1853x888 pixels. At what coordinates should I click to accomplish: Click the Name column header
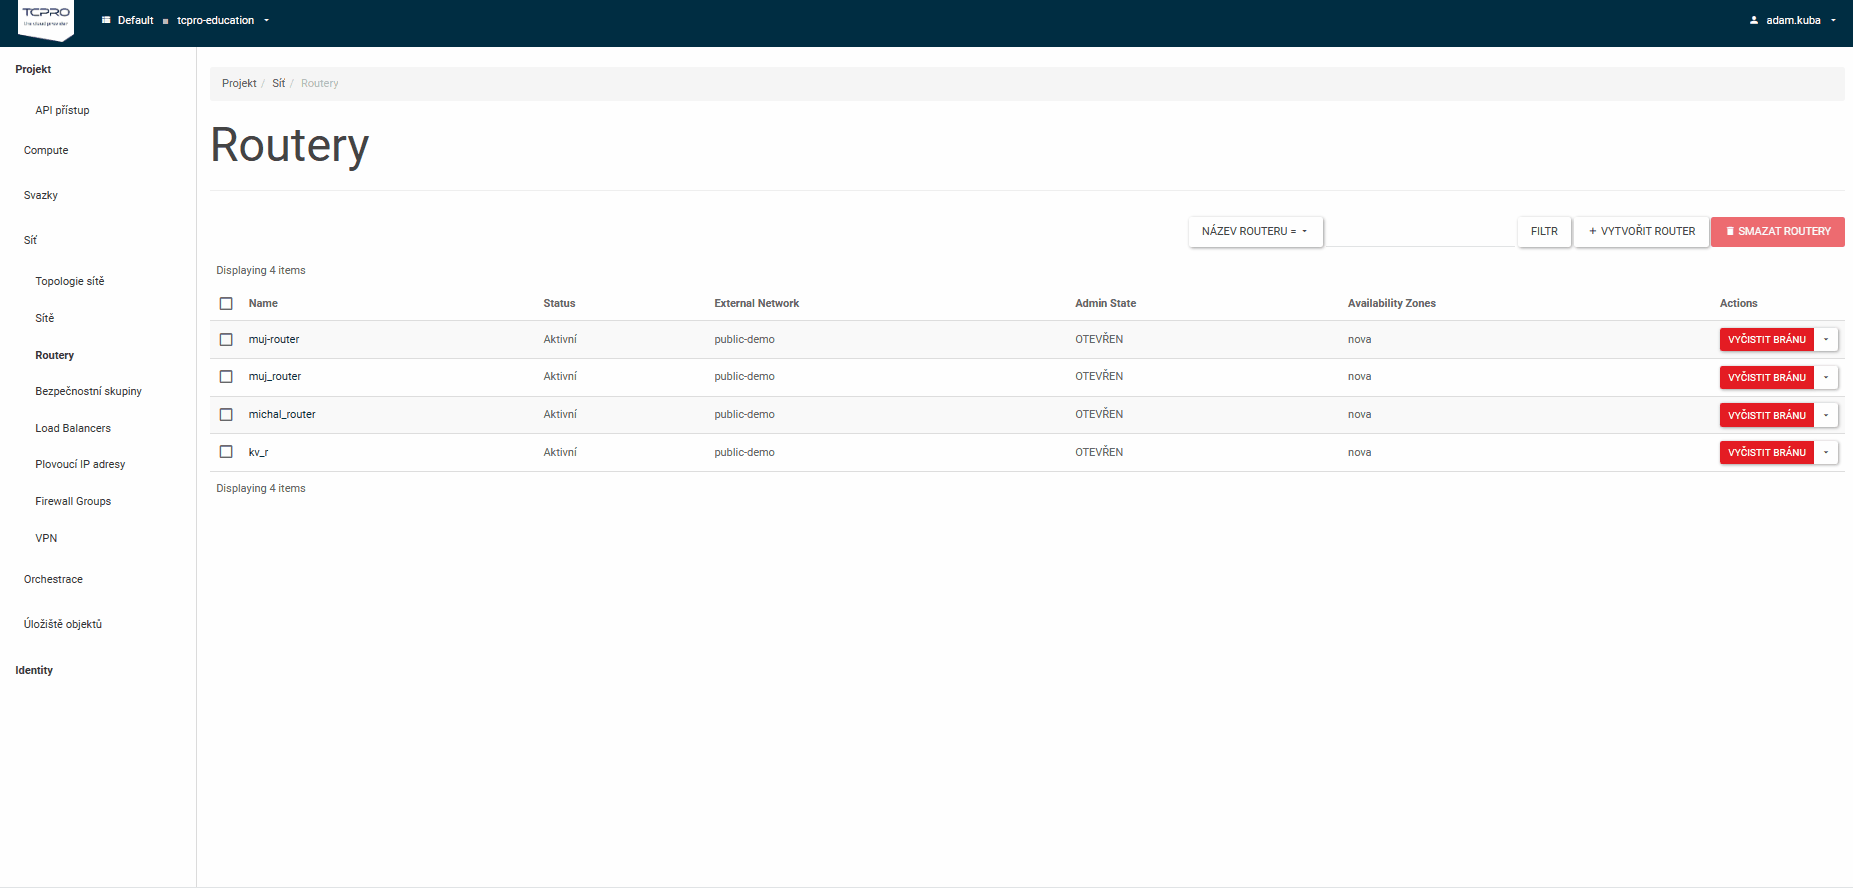point(263,303)
